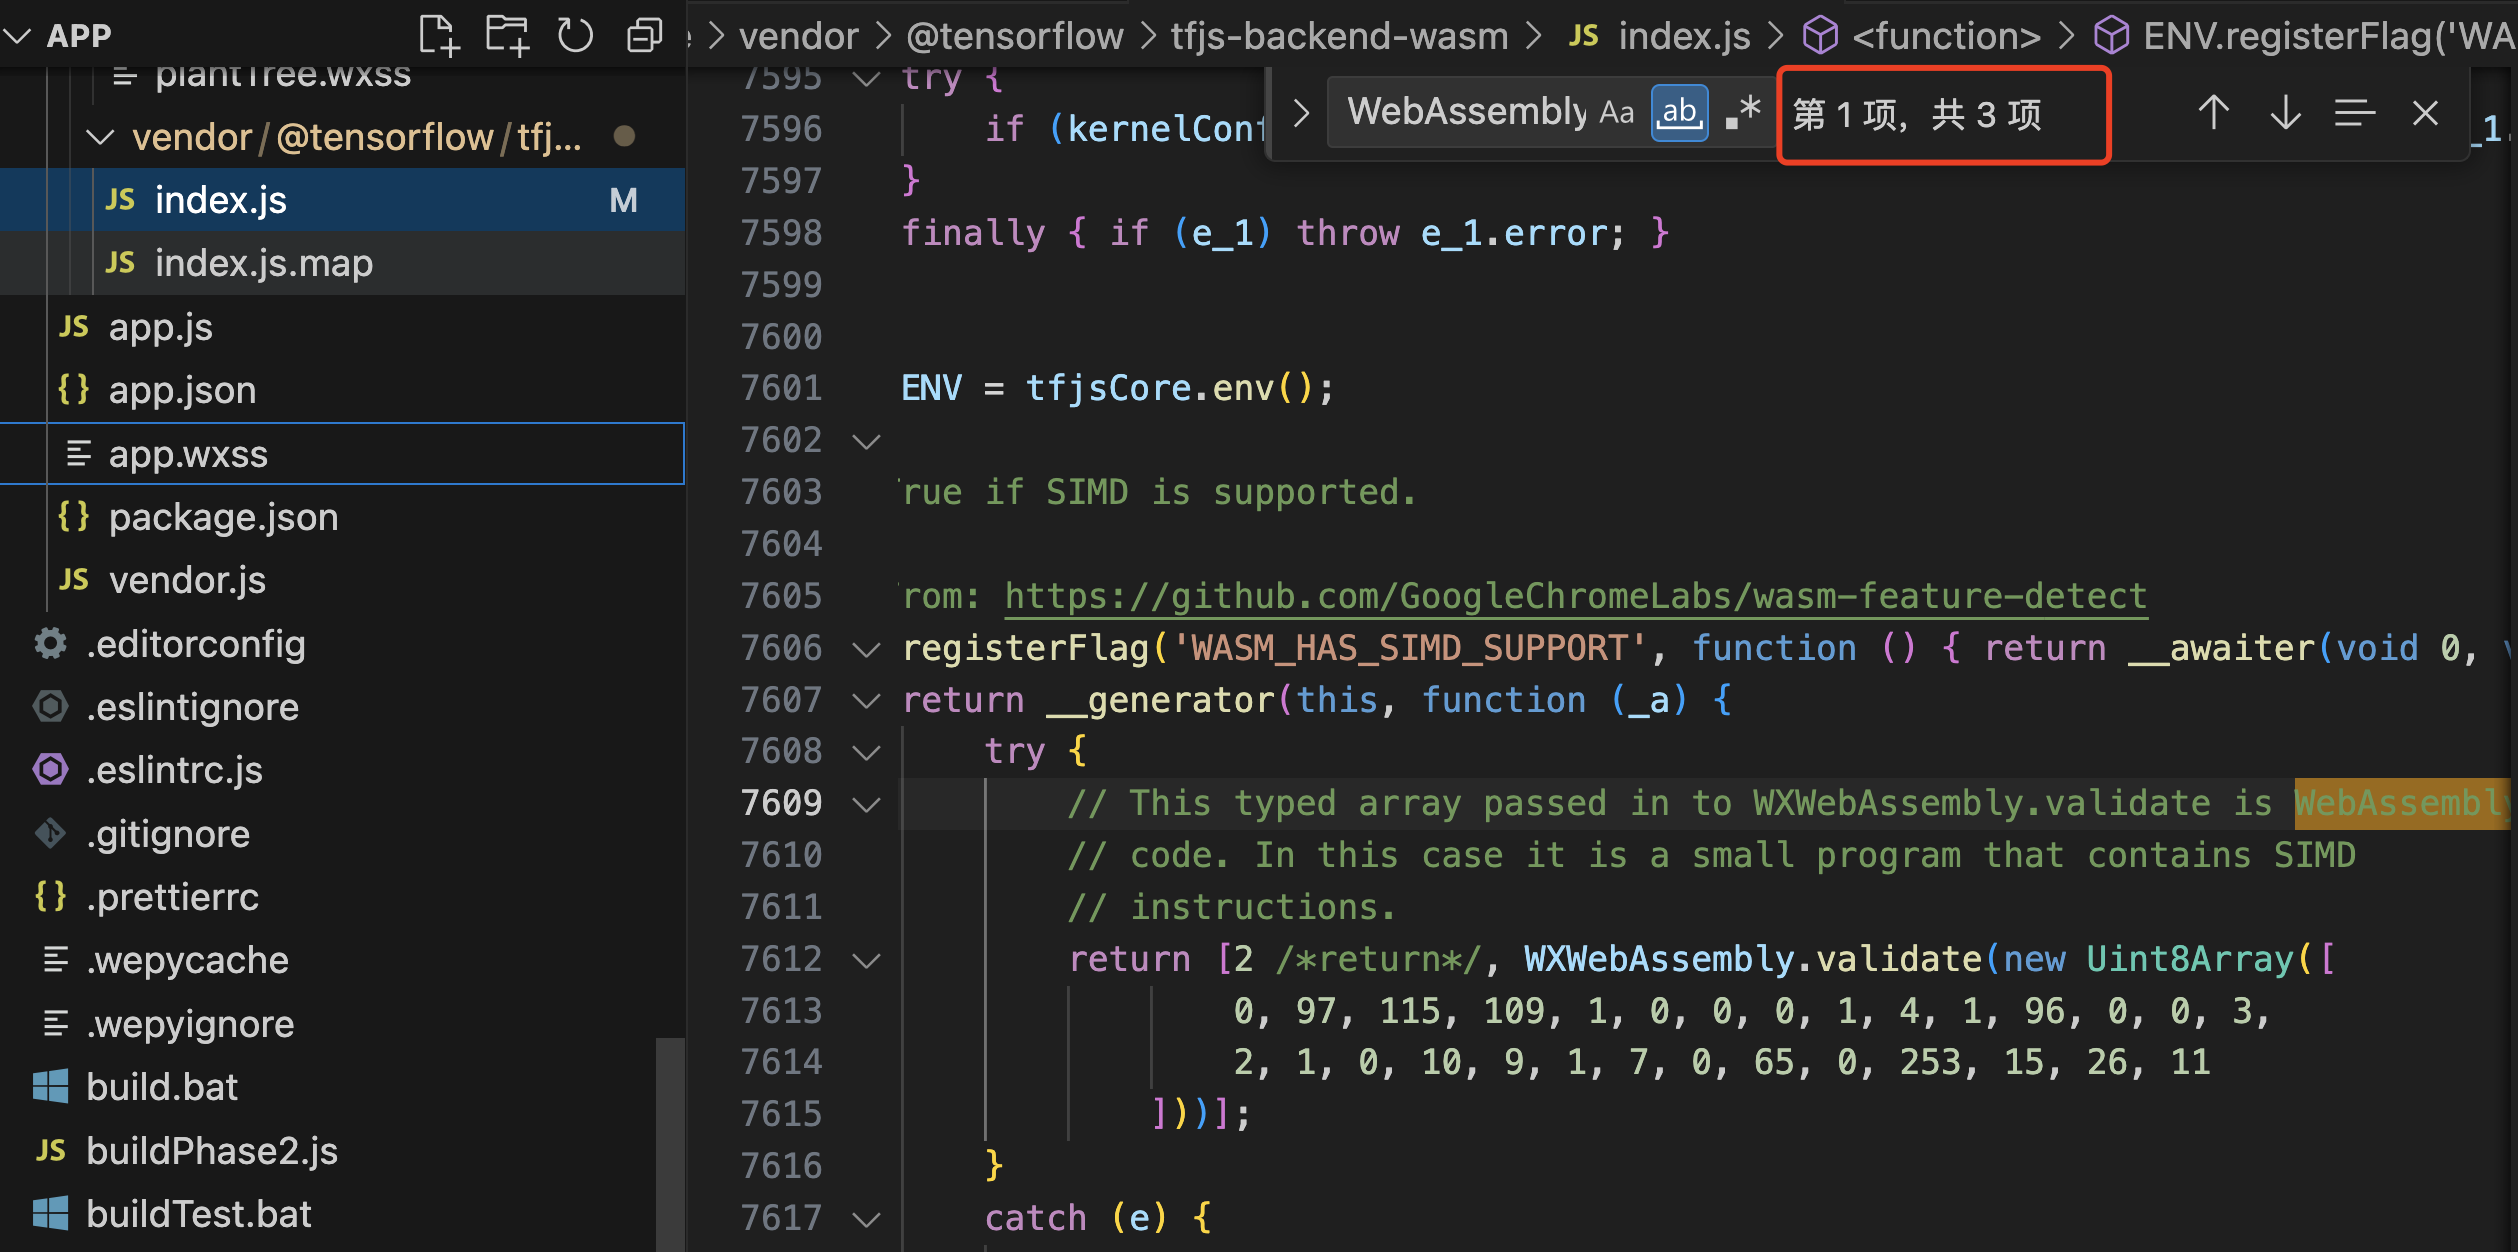Click the WebAssembly search input field
This screenshot has width=2518, height=1252.
(x=1465, y=113)
